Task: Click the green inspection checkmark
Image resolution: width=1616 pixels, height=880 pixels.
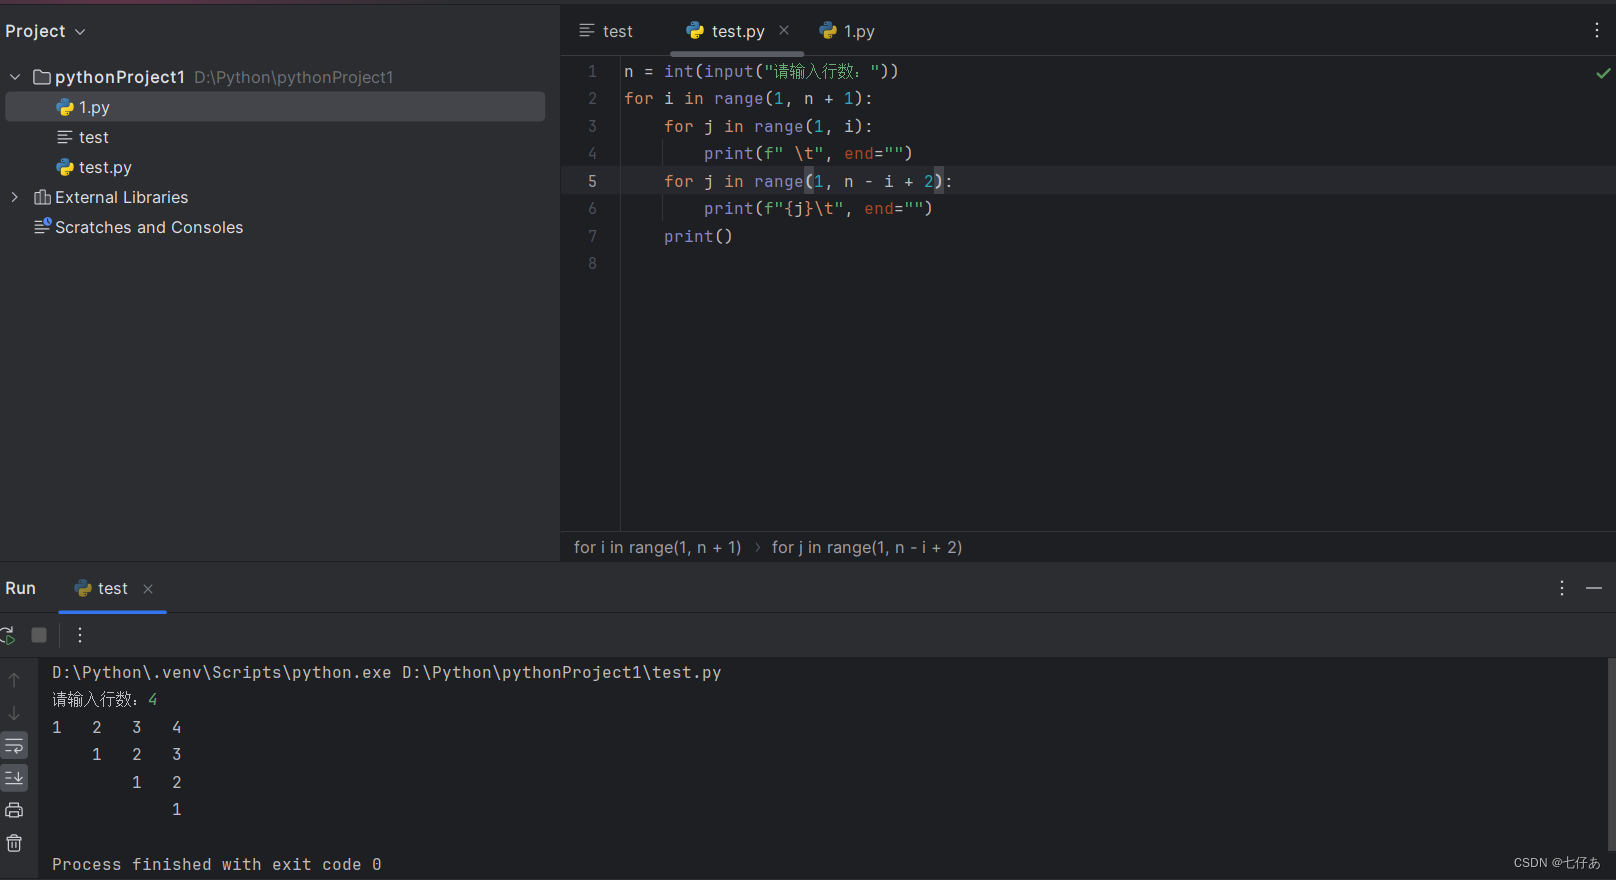Action: [x=1603, y=73]
